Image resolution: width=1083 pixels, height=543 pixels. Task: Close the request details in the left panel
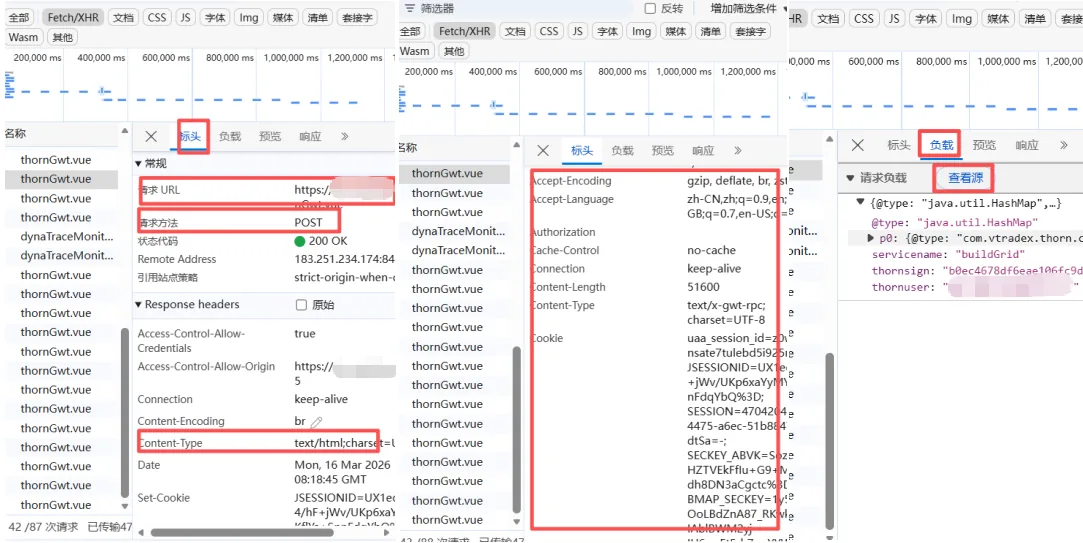coord(151,136)
